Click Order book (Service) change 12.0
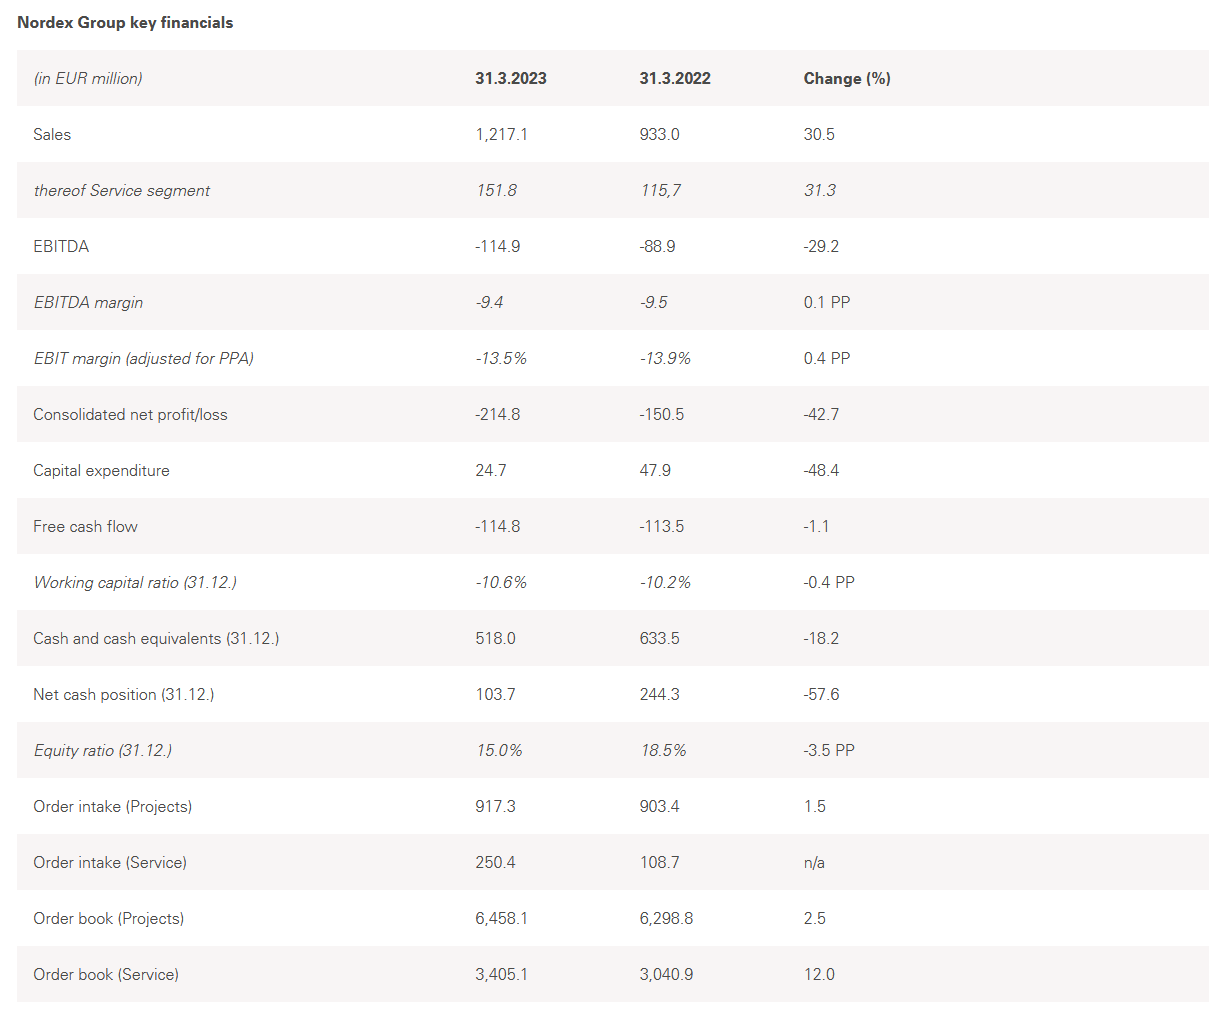 click(819, 974)
